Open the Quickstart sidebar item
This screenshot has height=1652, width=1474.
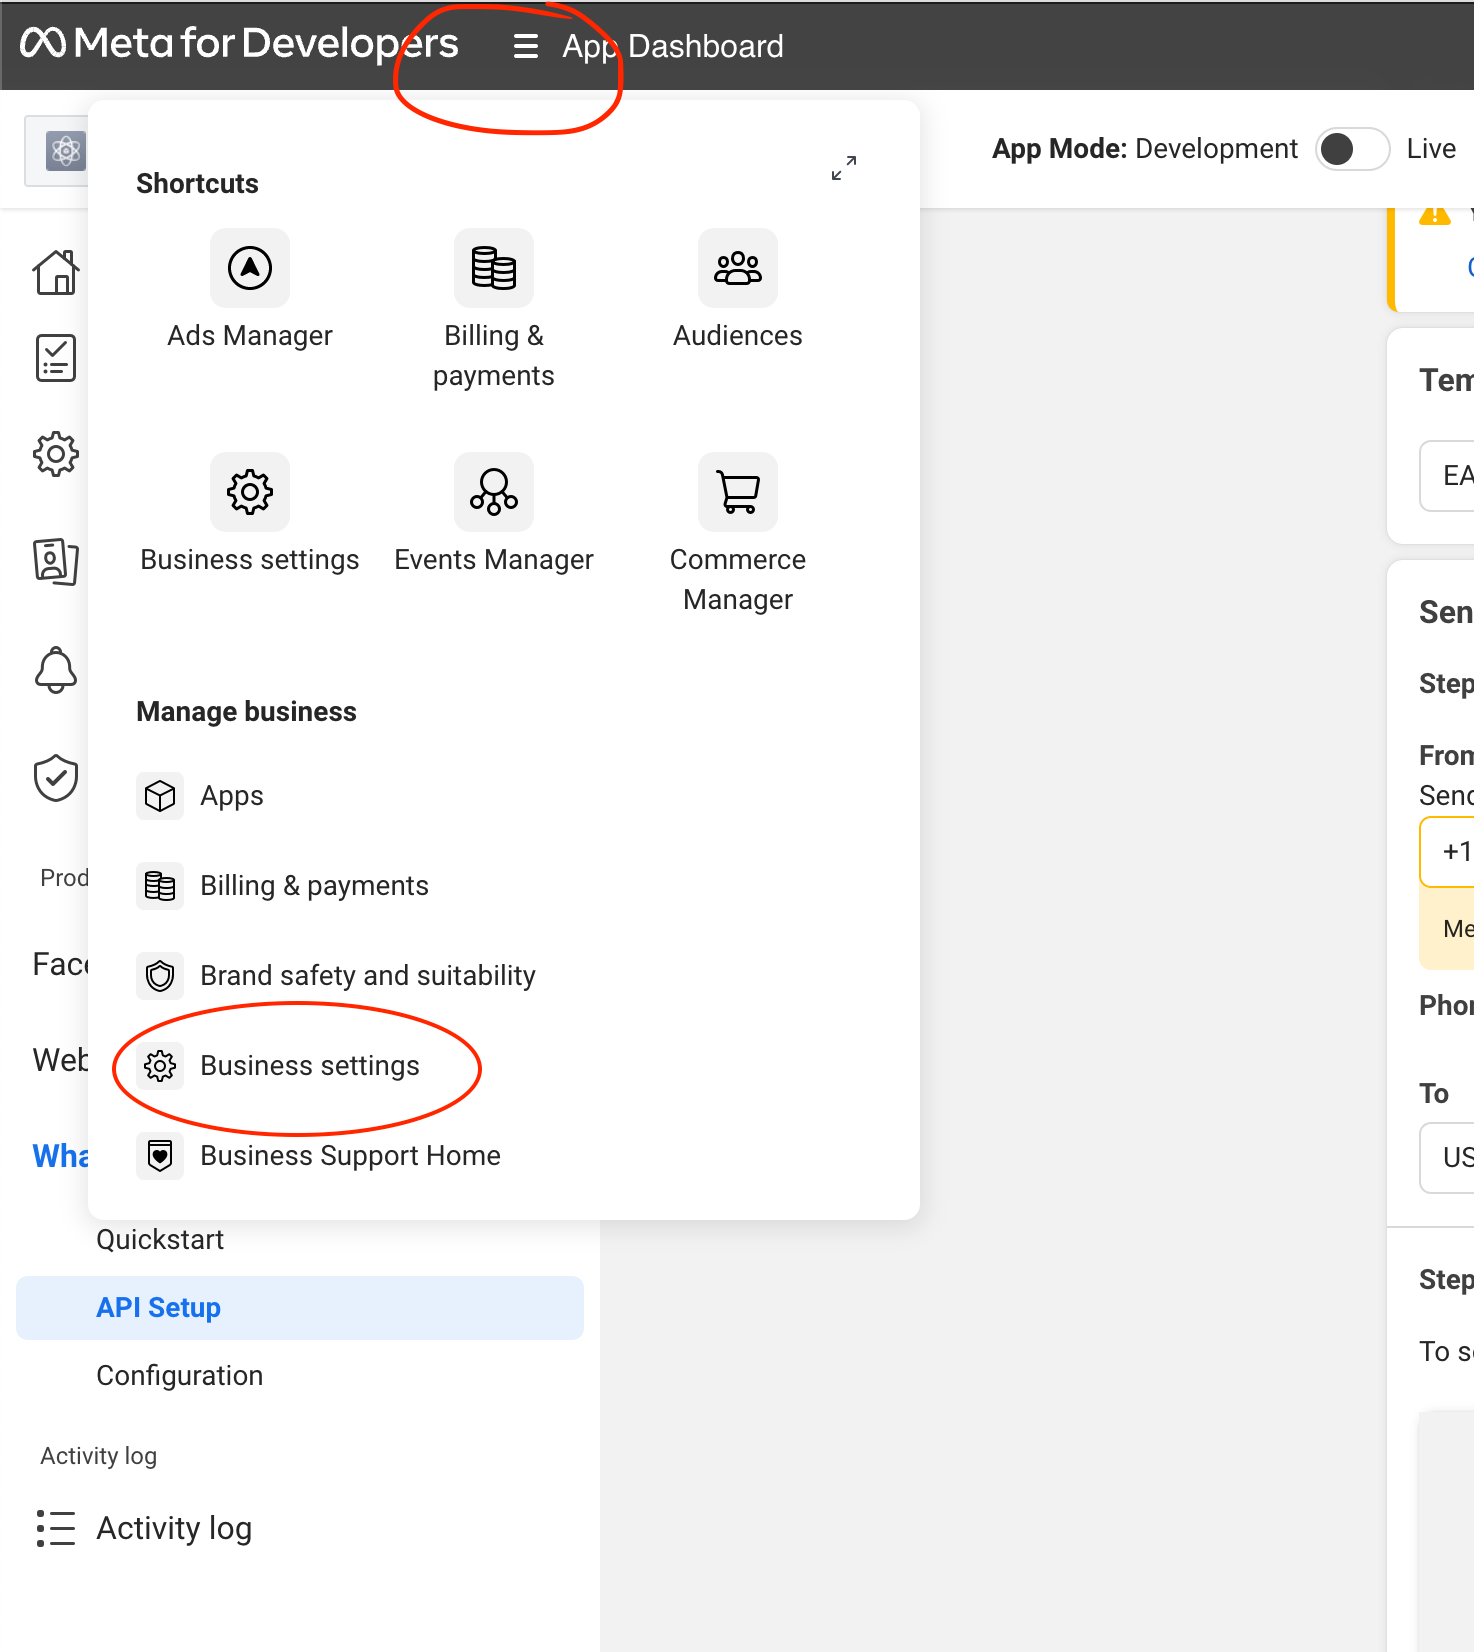click(160, 1240)
